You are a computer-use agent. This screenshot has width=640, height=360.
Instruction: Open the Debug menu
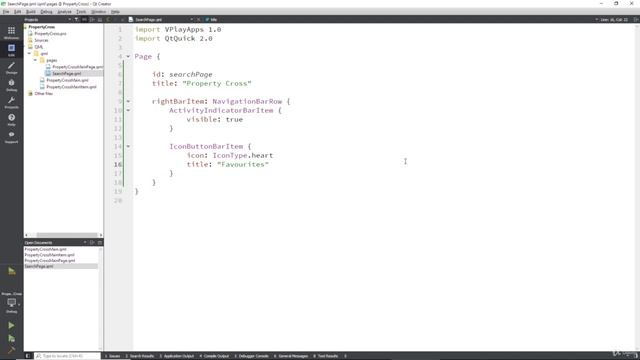[x=46, y=12]
